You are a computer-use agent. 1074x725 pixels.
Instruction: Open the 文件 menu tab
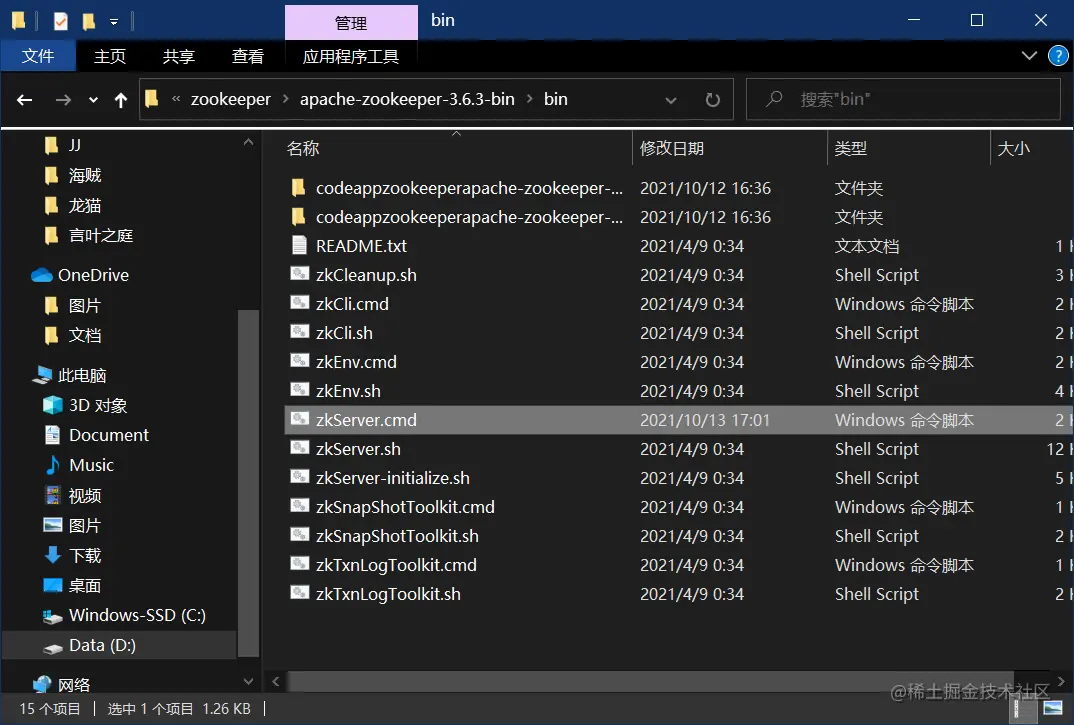click(x=38, y=56)
